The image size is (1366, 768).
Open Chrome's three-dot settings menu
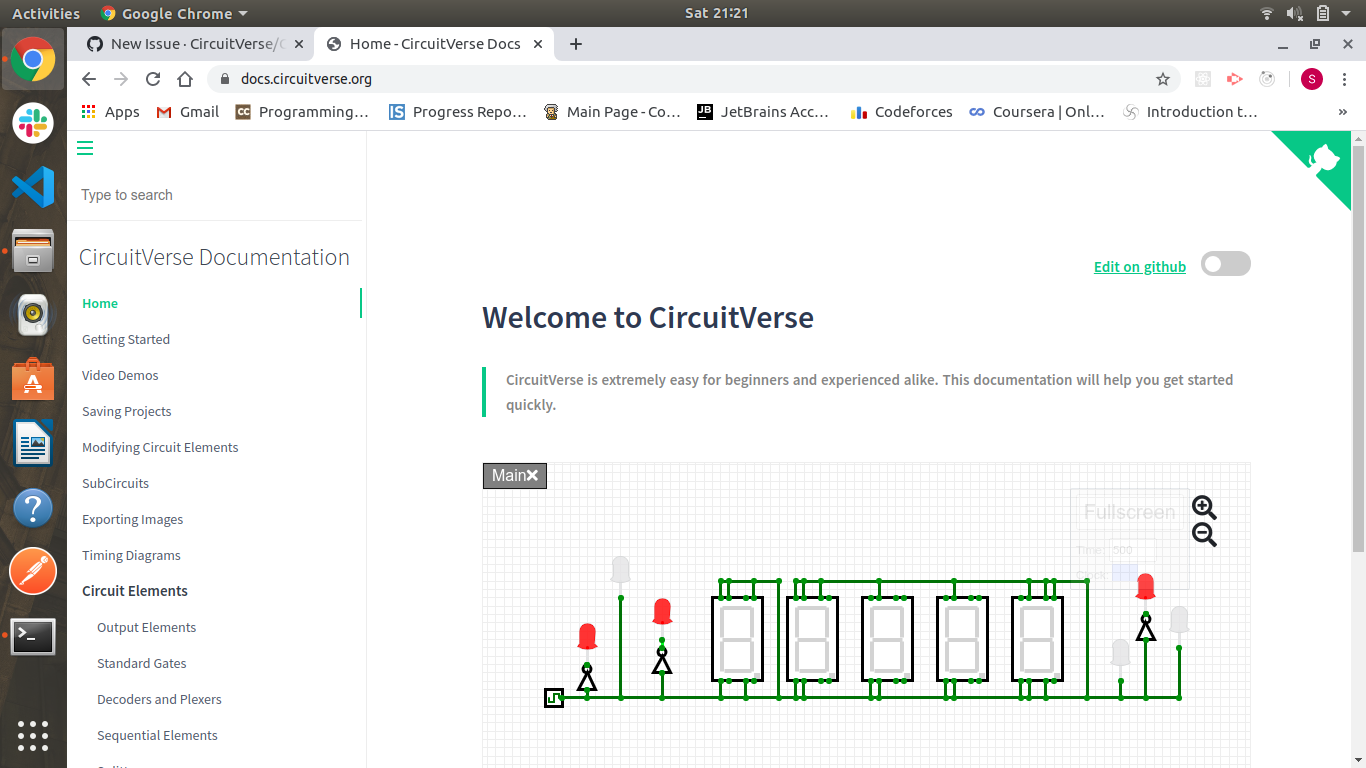[x=1345, y=78]
